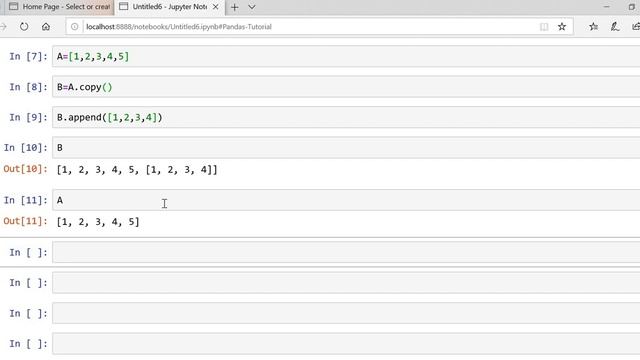The height and width of the screenshot is (360, 640).
Task: Select cell 7 containing A=[1,2,3,4,5]
Action: point(346,56)
